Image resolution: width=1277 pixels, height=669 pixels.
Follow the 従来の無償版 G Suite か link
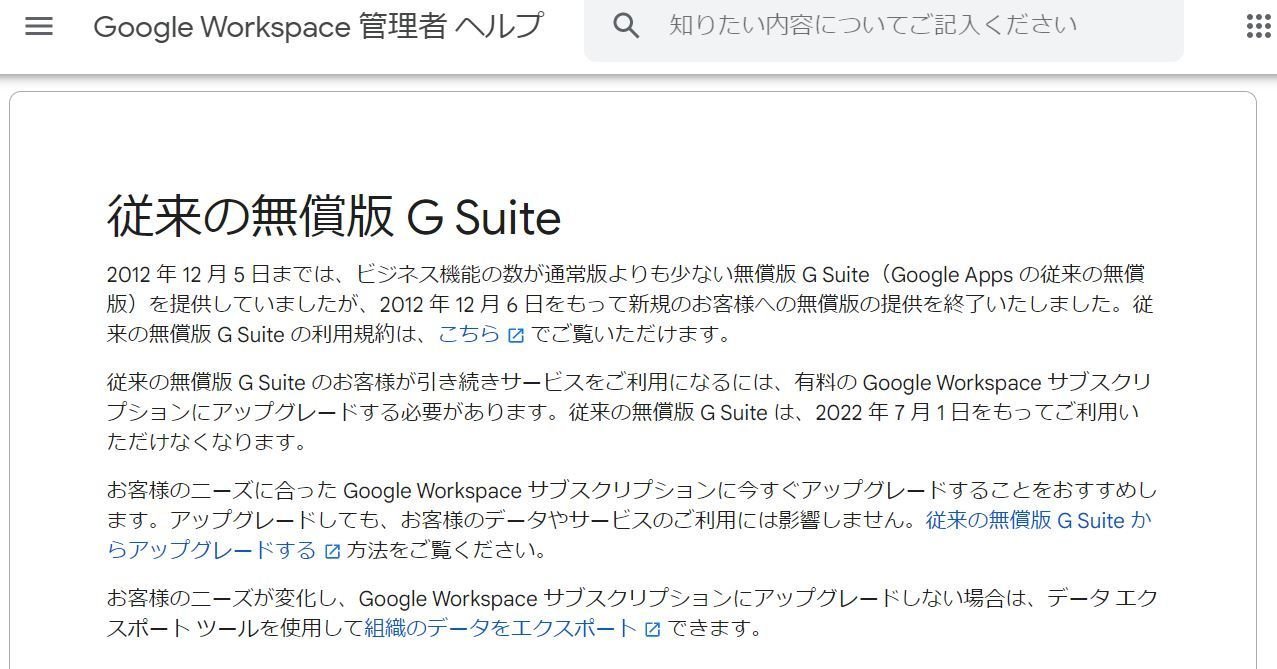click(1038, 520)
